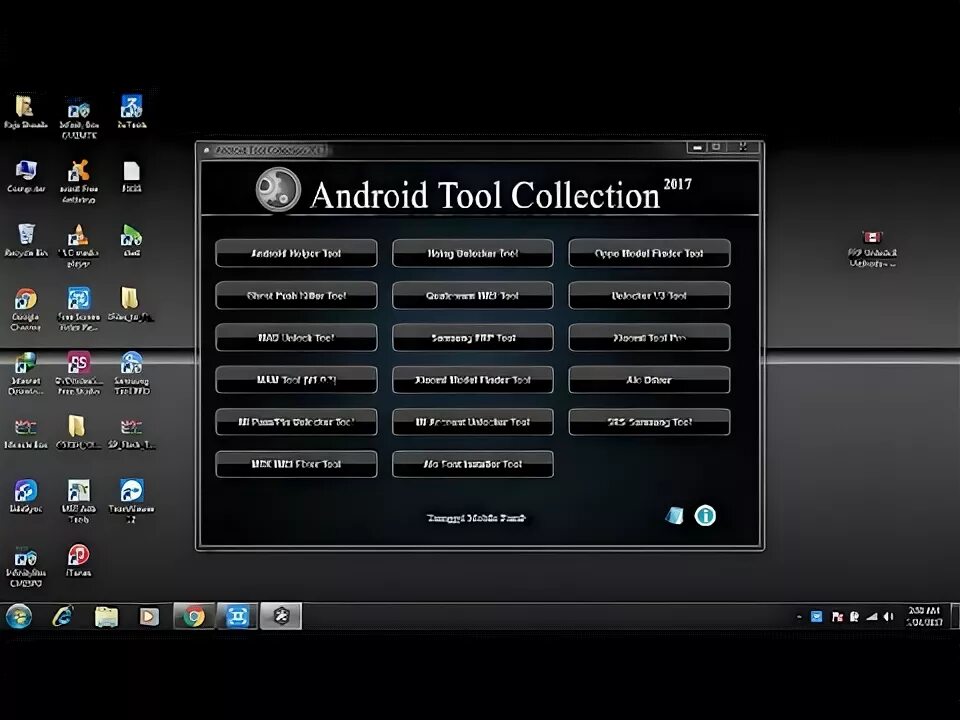Select the Internet Download Manager desktop shortcut
The width and height of the screenshot is (960, 720).
(x=26, y=373)
